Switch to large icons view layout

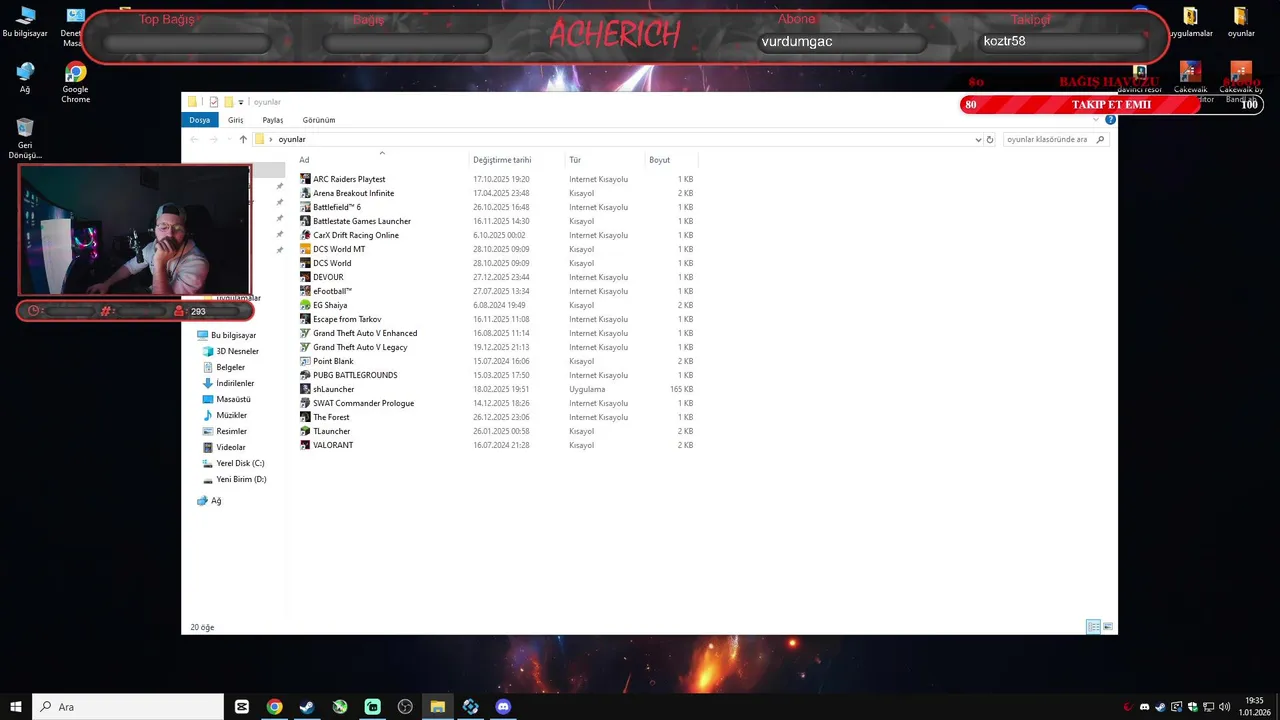[x=1108, y=627]
